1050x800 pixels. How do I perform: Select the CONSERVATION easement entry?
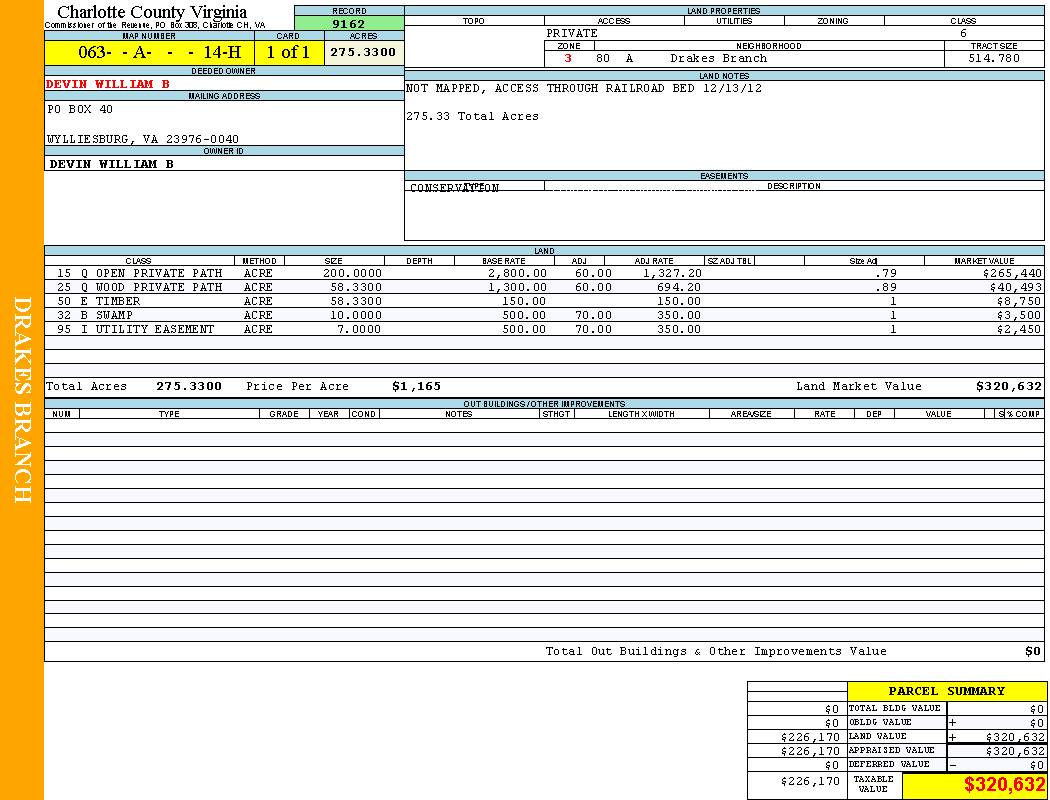click(454, 188)
